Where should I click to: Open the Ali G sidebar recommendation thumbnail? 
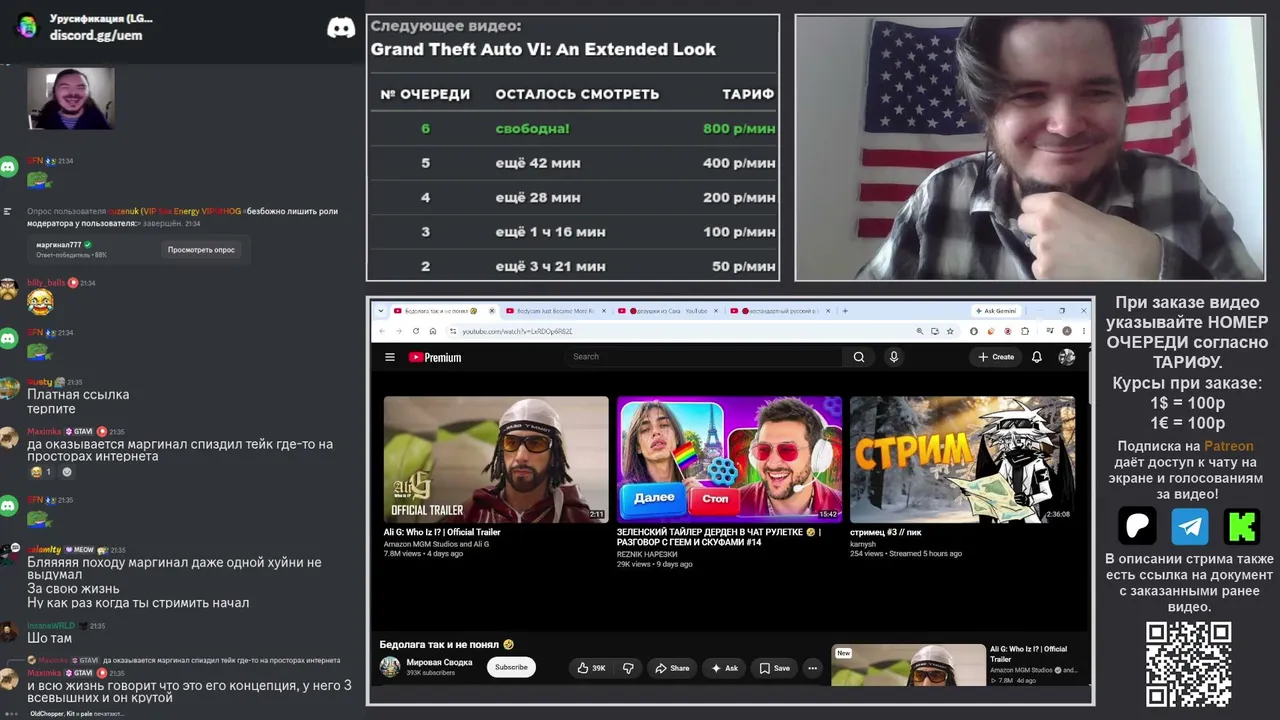[908, 664]
